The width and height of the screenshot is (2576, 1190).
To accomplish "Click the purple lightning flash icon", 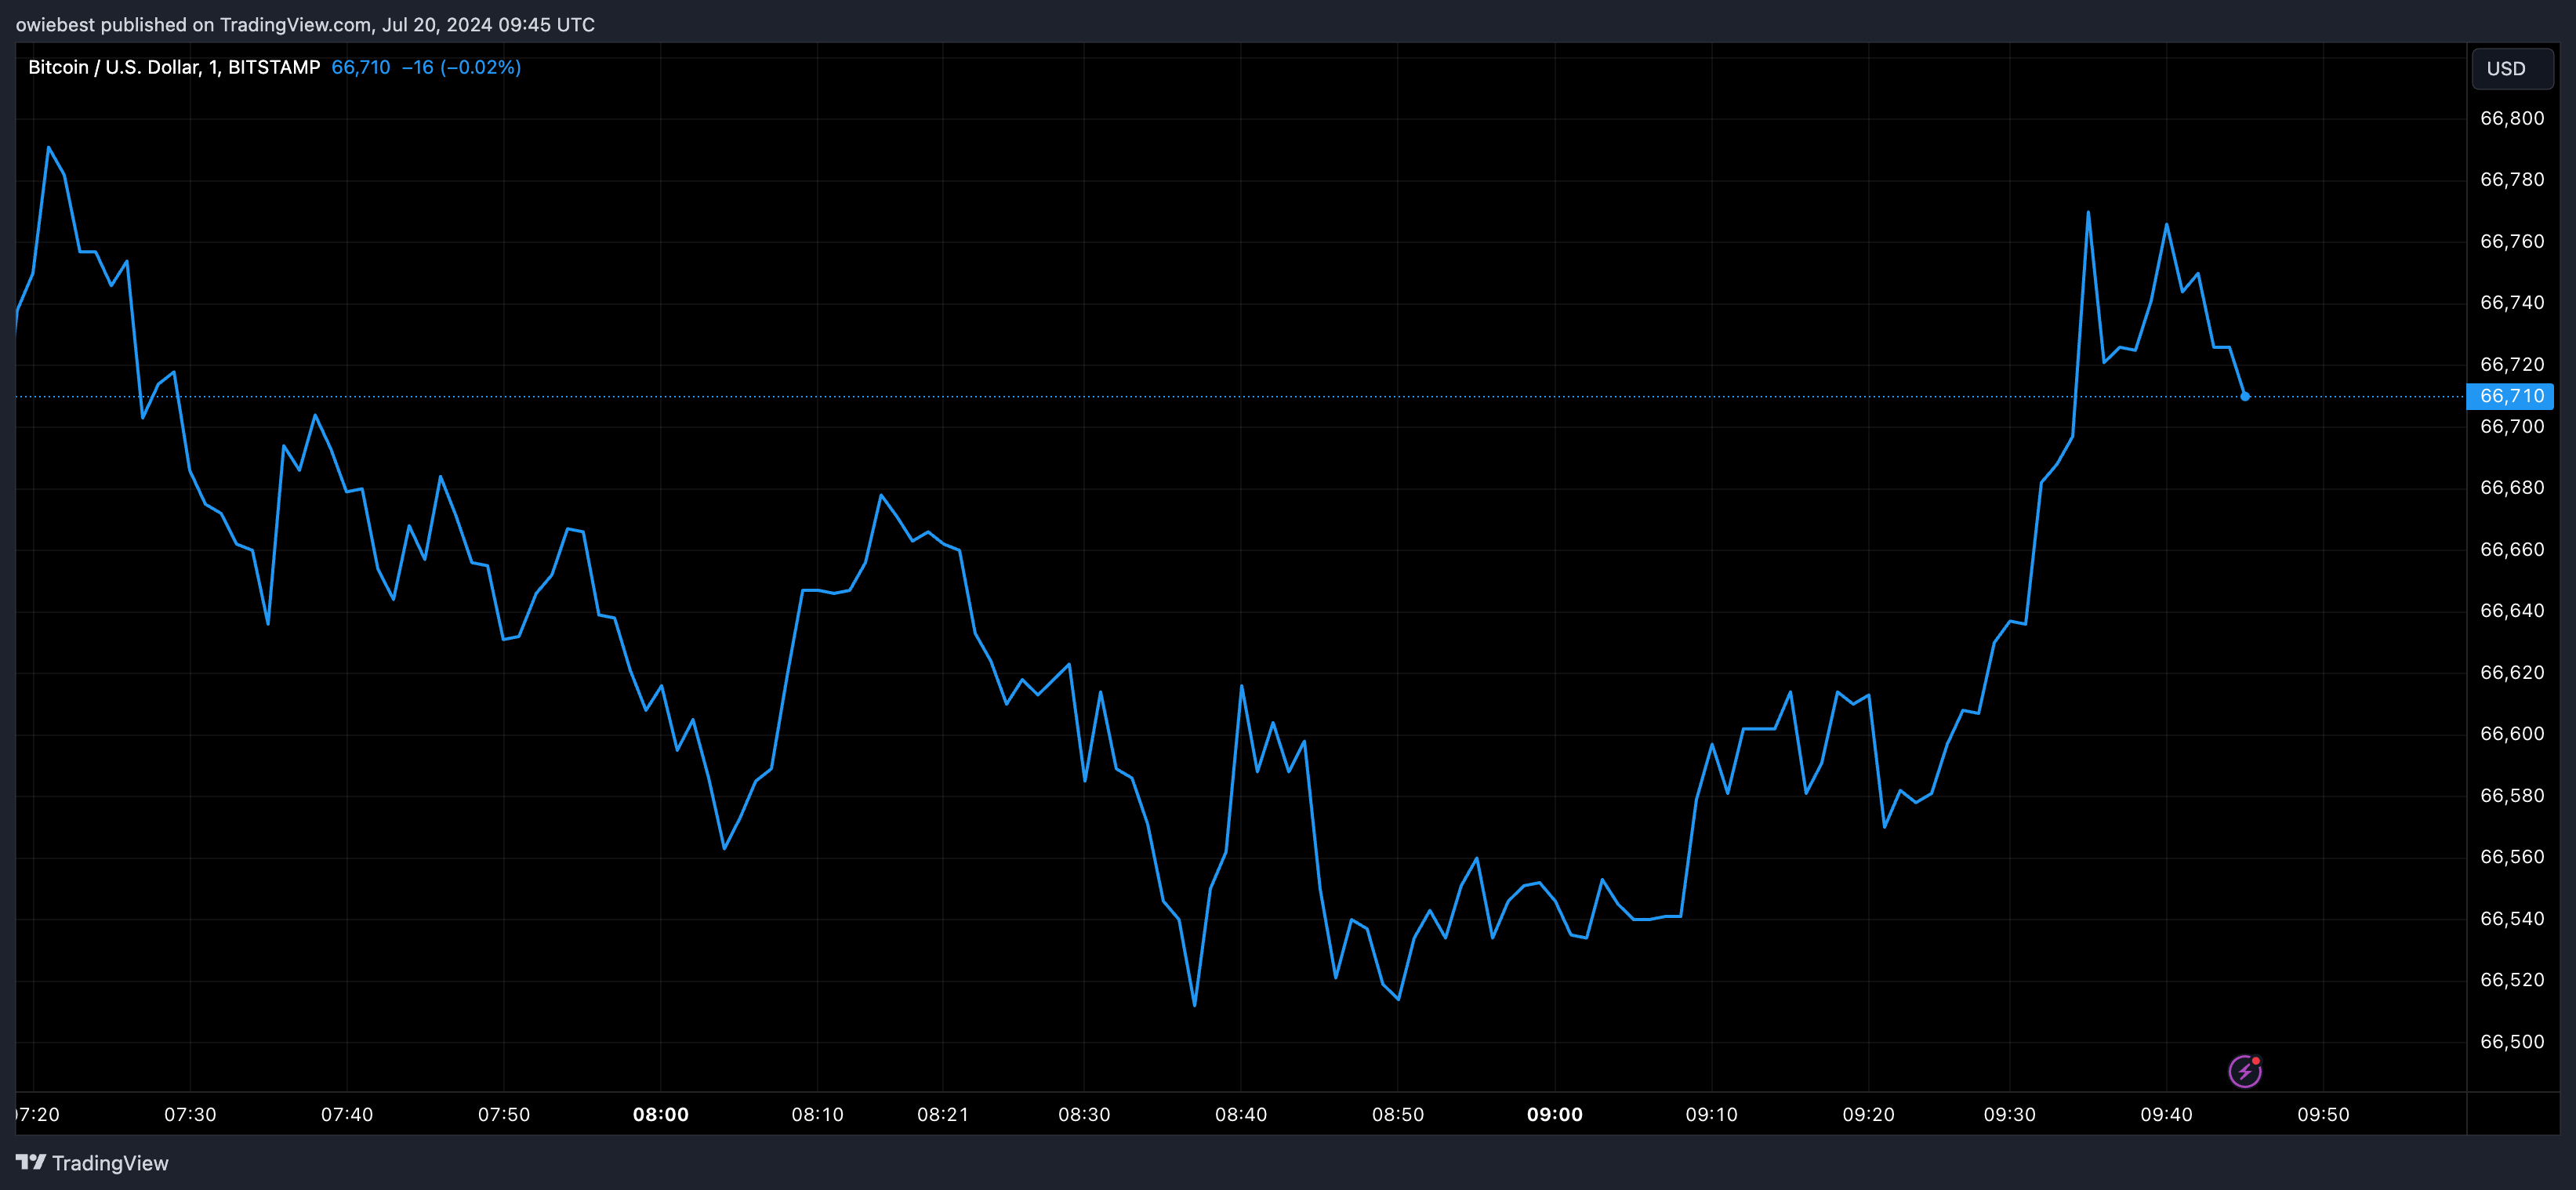I will click(2245, 1071).
